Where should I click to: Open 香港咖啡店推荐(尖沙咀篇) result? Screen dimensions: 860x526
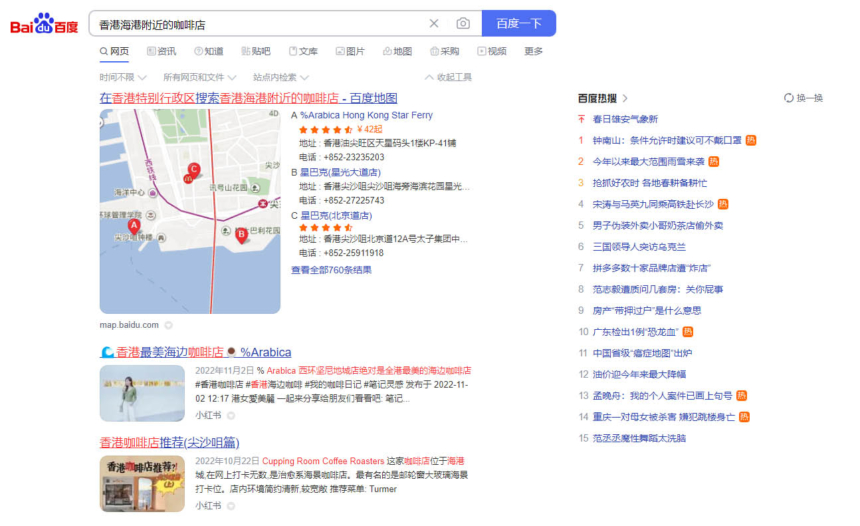click(x=169, y=443)
